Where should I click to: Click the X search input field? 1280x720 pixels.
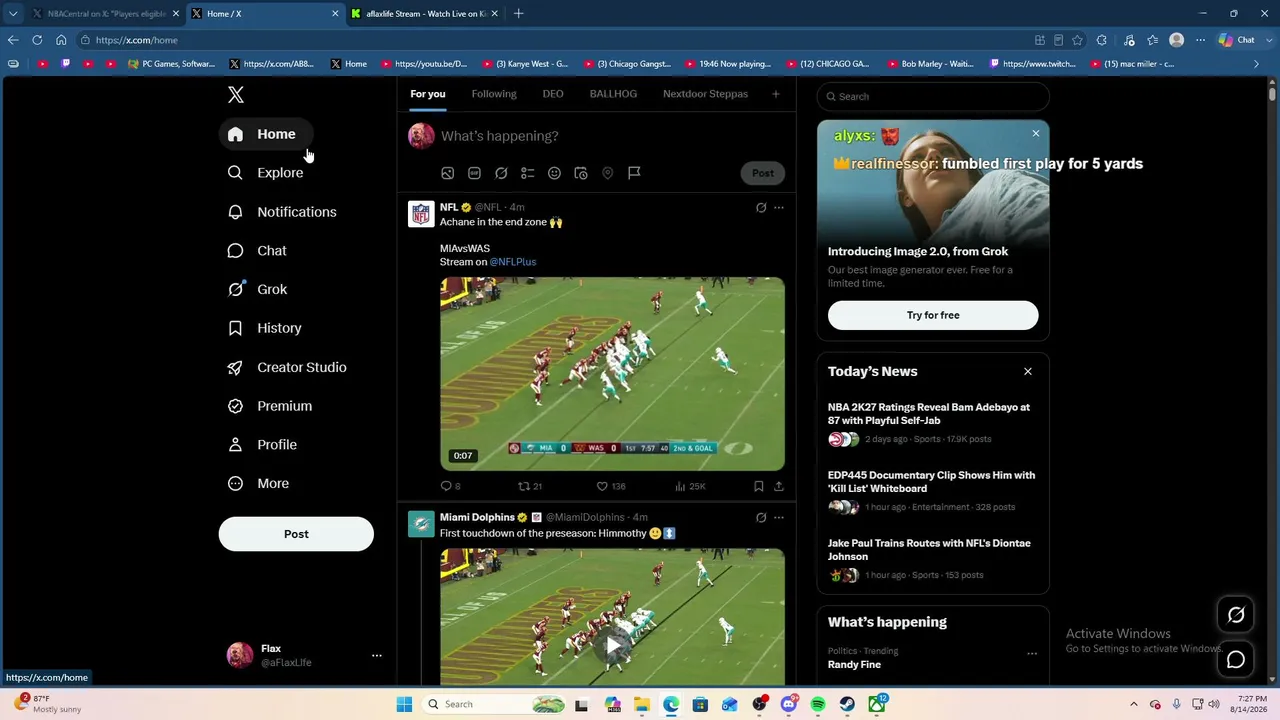(933, 97)
